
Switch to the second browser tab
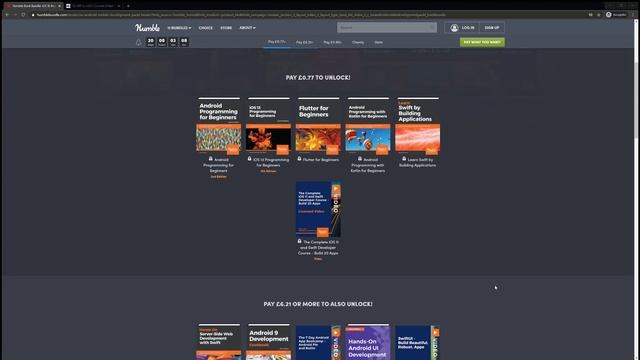click(x=93, y=6)
